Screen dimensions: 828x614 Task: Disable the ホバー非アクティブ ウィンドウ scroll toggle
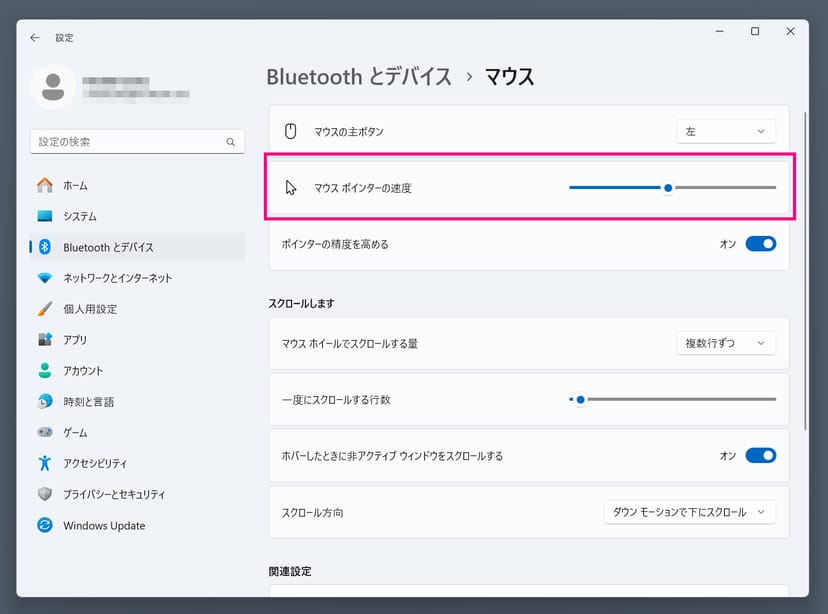(760, 456)
